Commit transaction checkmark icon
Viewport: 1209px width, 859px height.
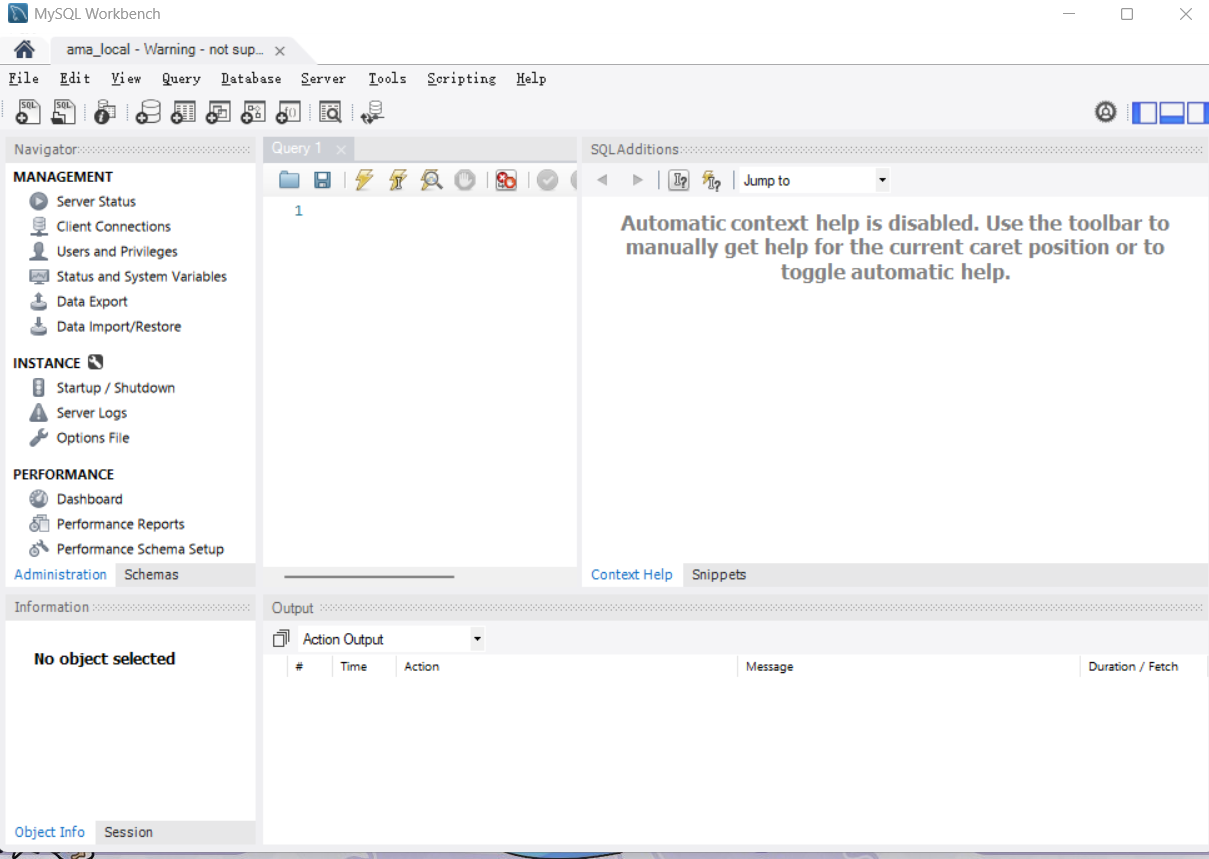coord(547,180)
